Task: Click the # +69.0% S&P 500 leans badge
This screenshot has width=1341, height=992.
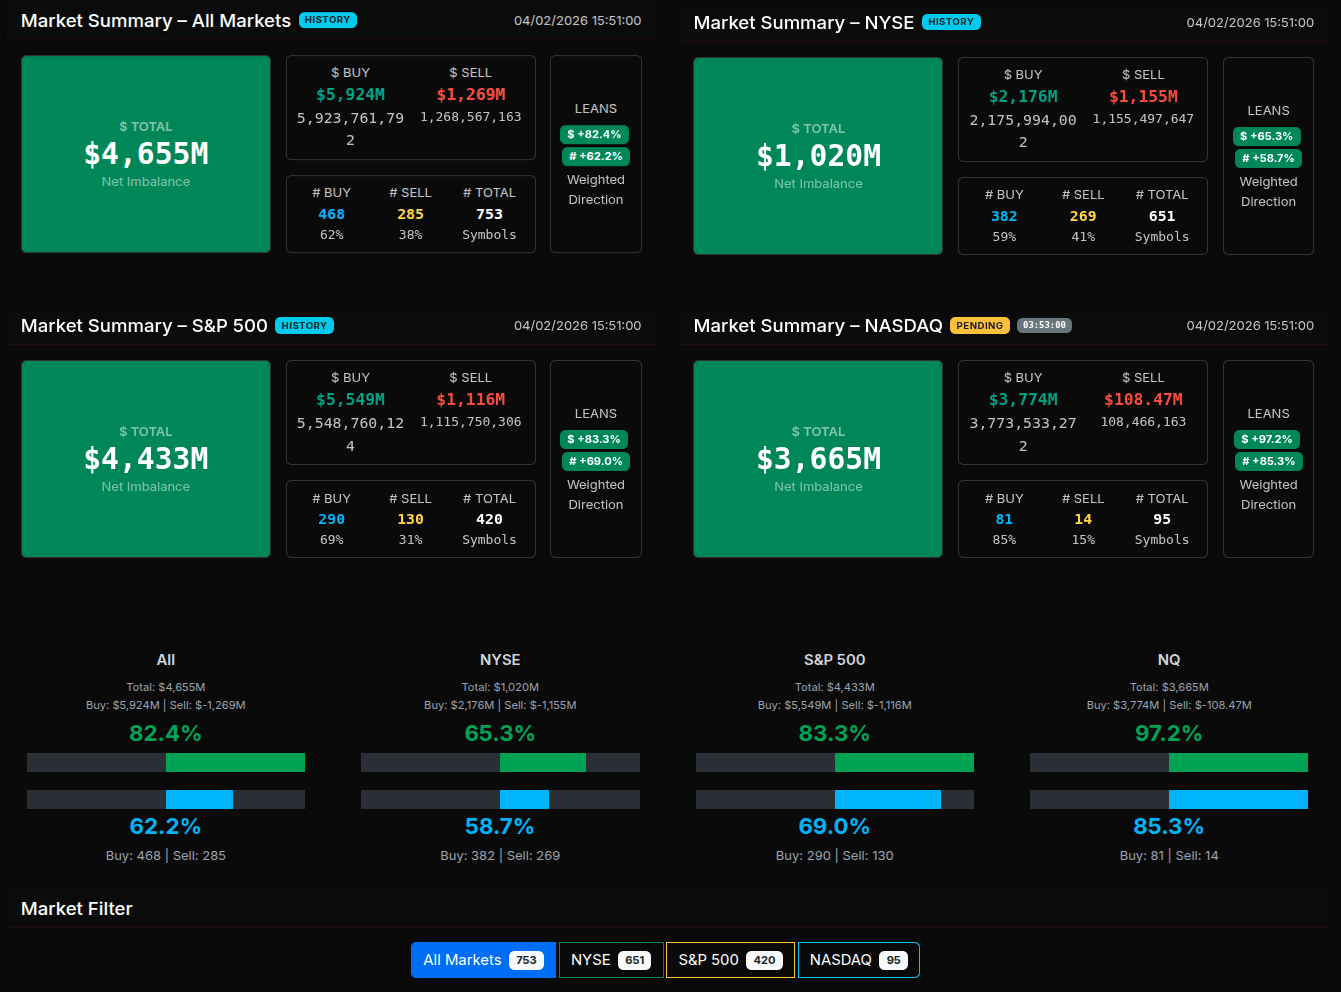Action: [594, 461]
